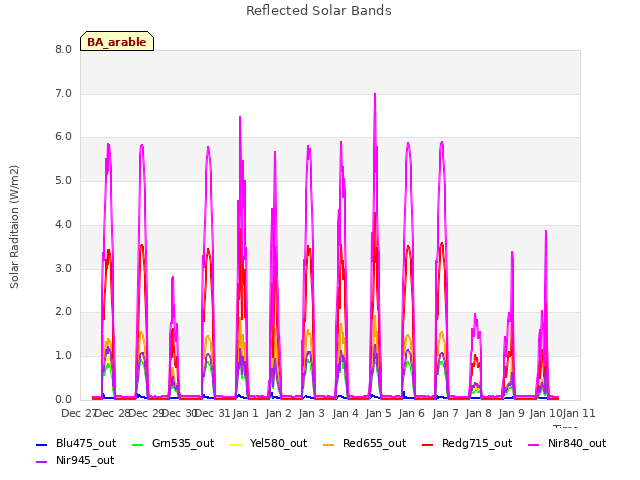
Task: Click the Nir945_out legend label
Action: [x=85, y=460]
